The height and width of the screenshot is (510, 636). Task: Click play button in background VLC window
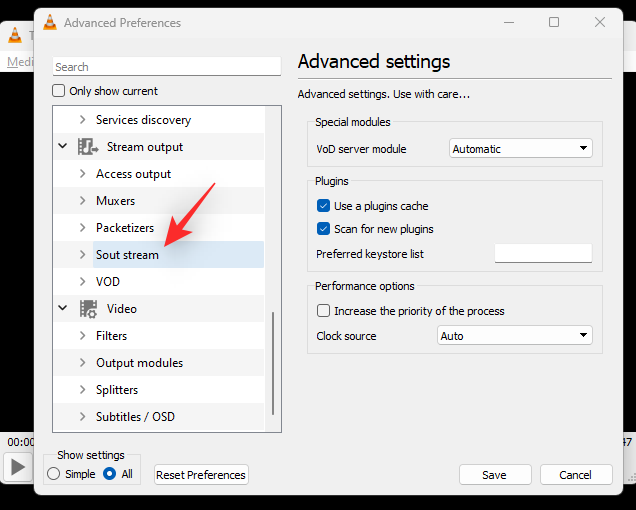point(18,467)
